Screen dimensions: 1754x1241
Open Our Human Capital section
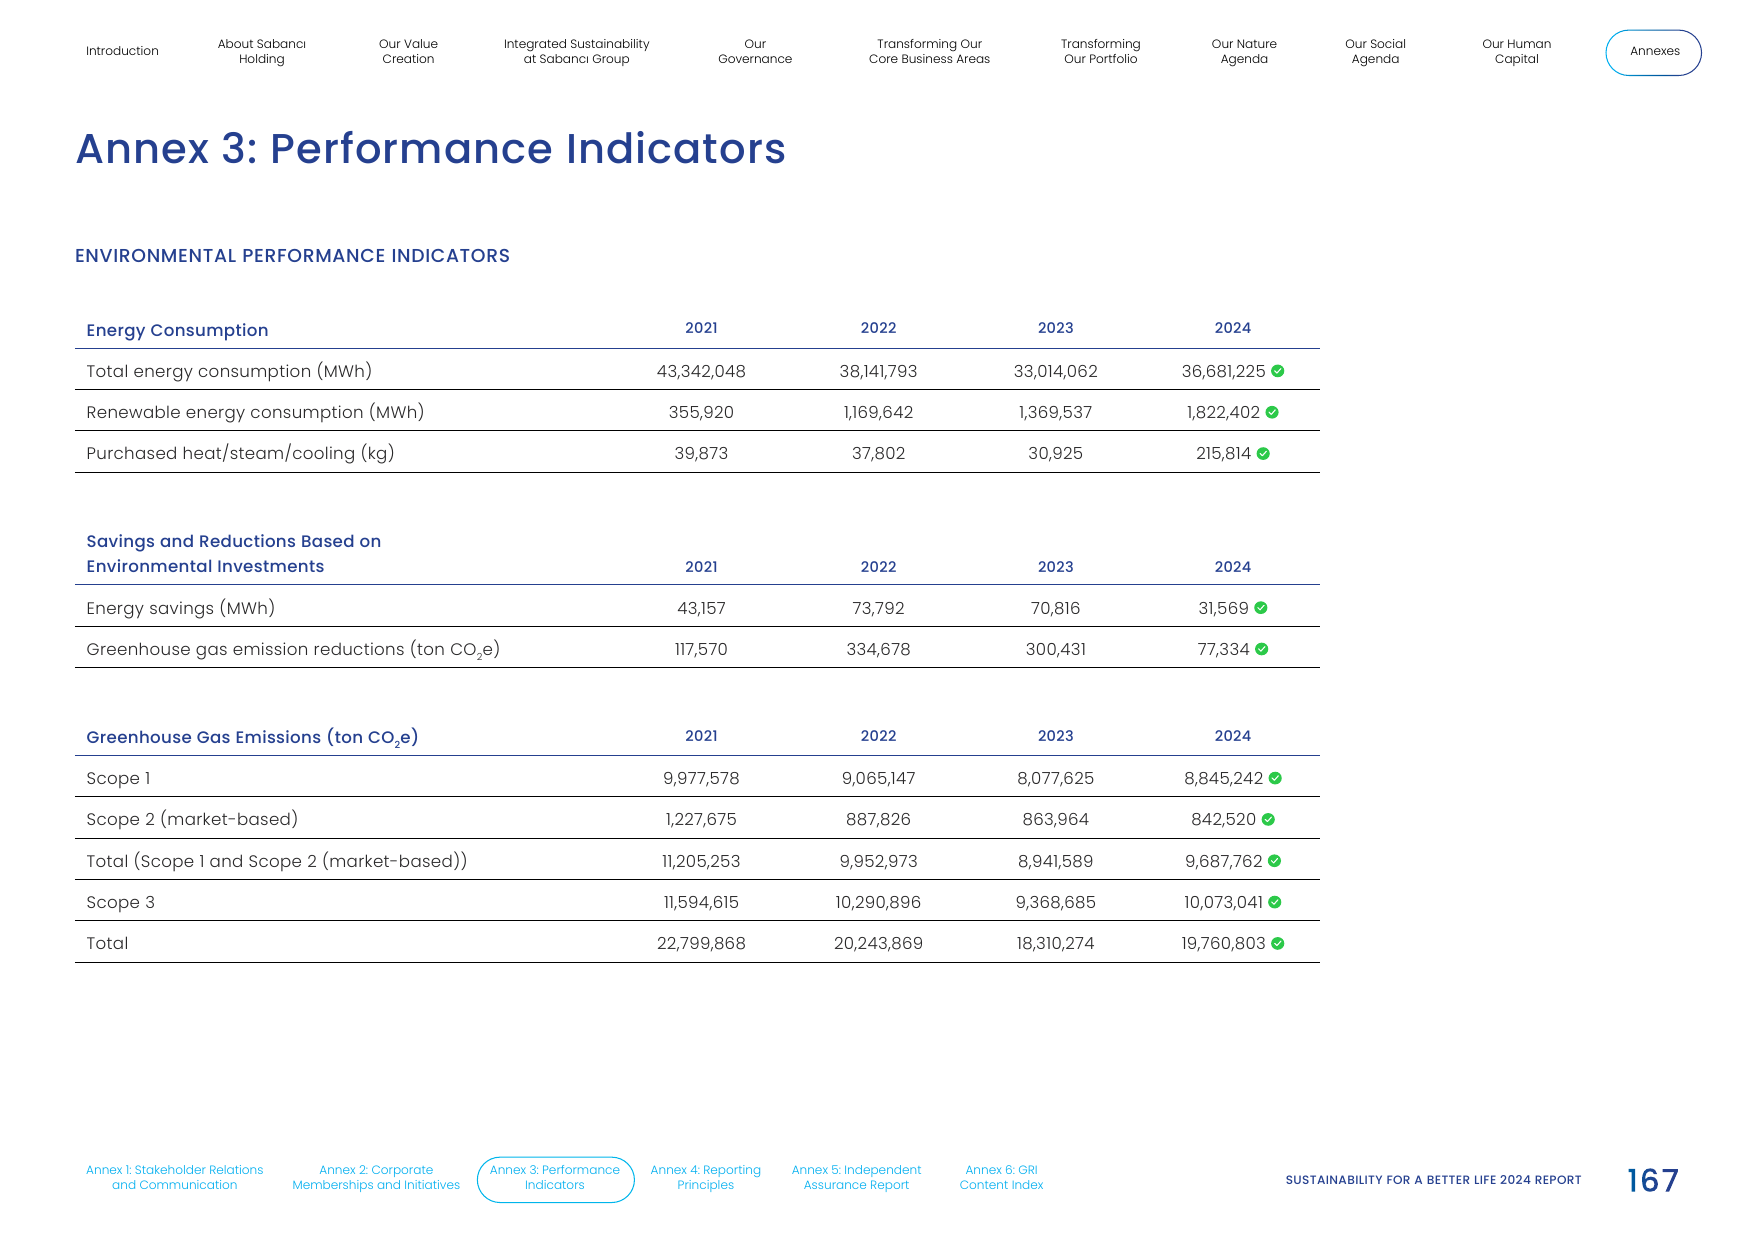click(x=1516, y=51)
